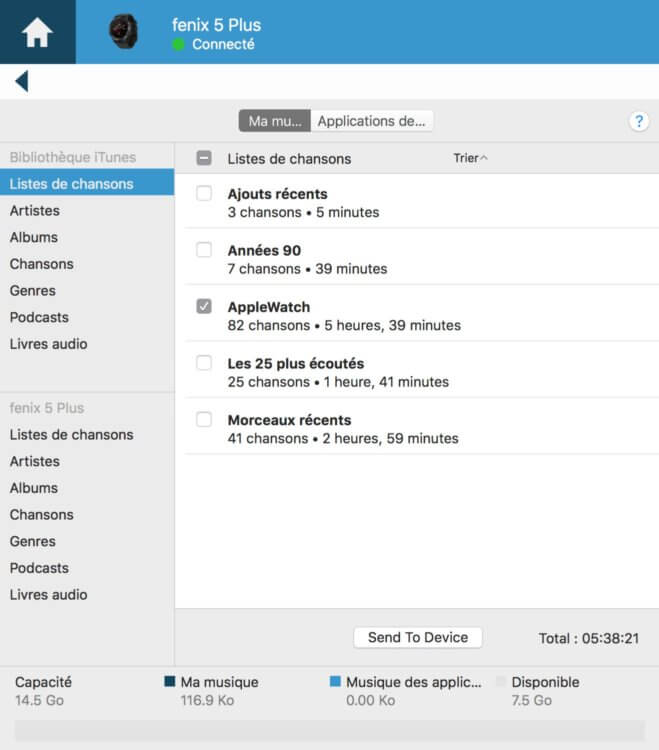659x750 pixels.
Task: Click the 25 chansons • 1 heure, 41 minutes text
Action: [338, 382]
